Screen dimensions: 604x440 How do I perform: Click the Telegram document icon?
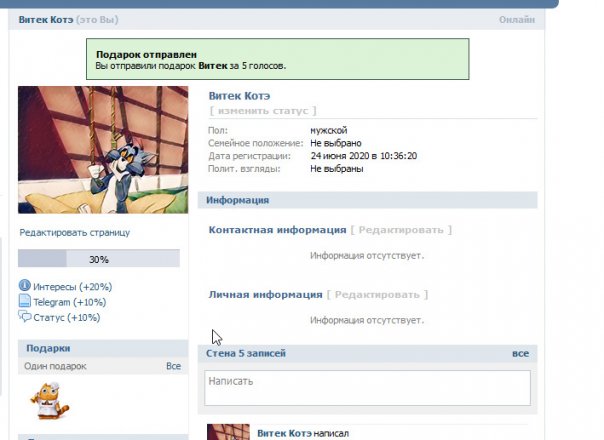tap(25, 301)
